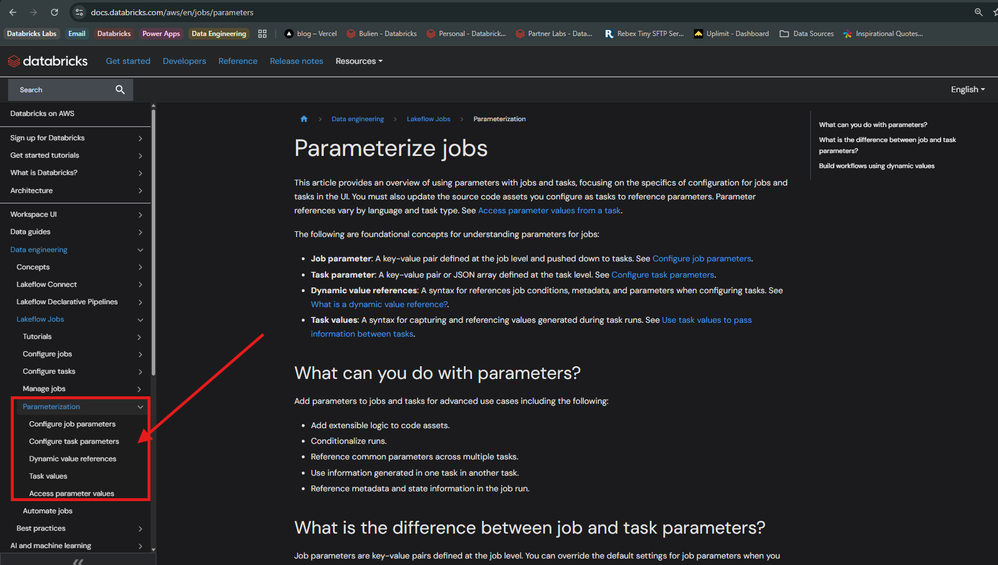
Task: Collapse the Parameterization tree section
Action: click(140, 407)
